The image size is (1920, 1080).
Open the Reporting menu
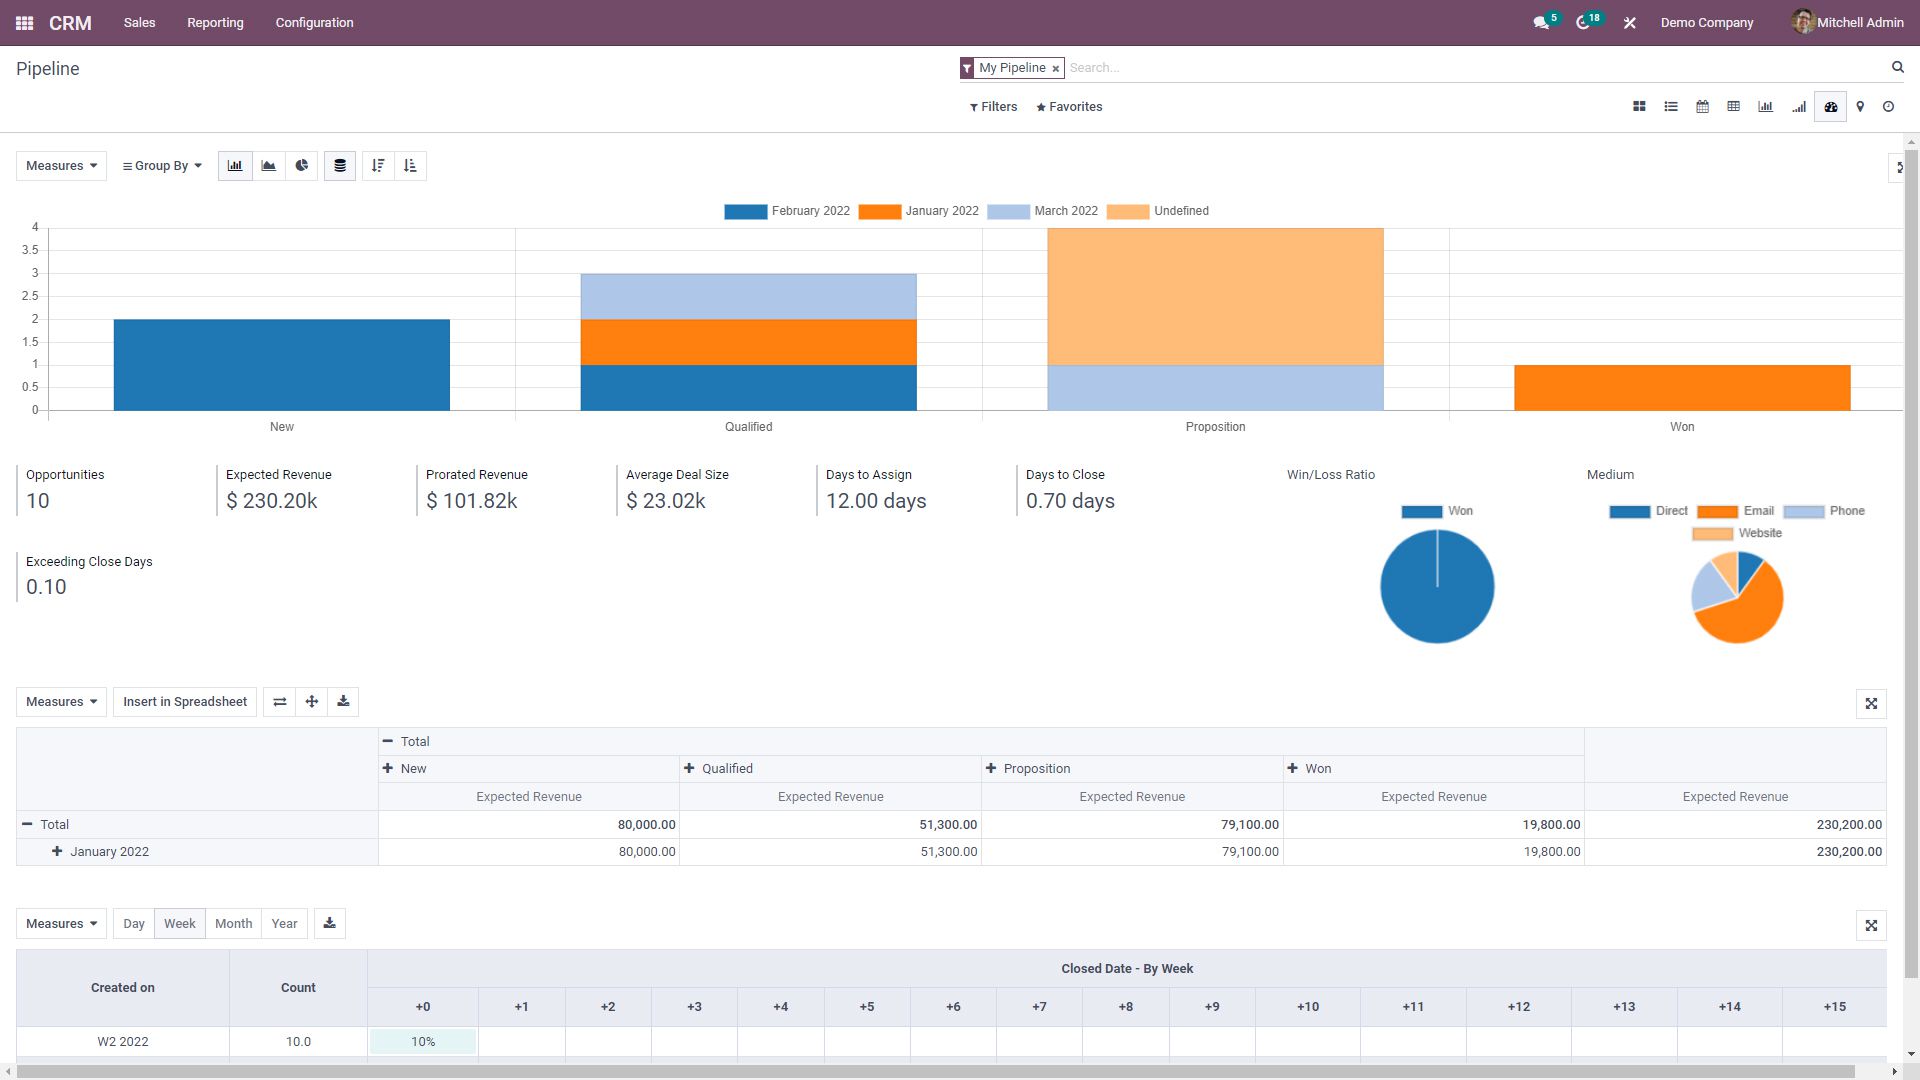215,23
